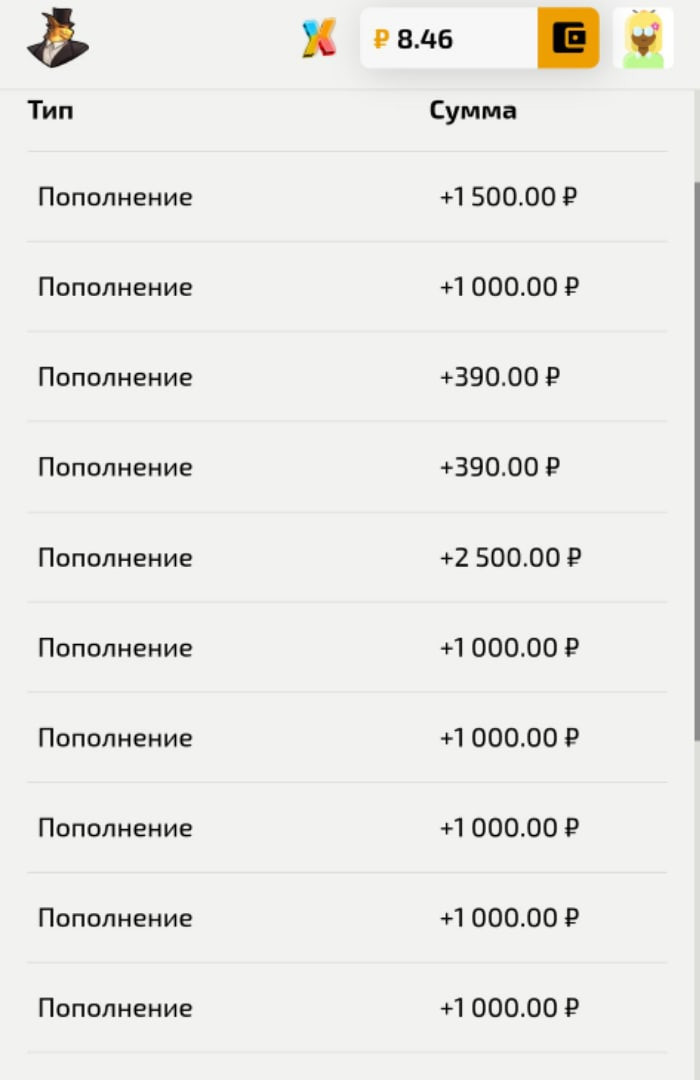
Task: Open the user avatar profile
Action: click(x=643, y=38)
